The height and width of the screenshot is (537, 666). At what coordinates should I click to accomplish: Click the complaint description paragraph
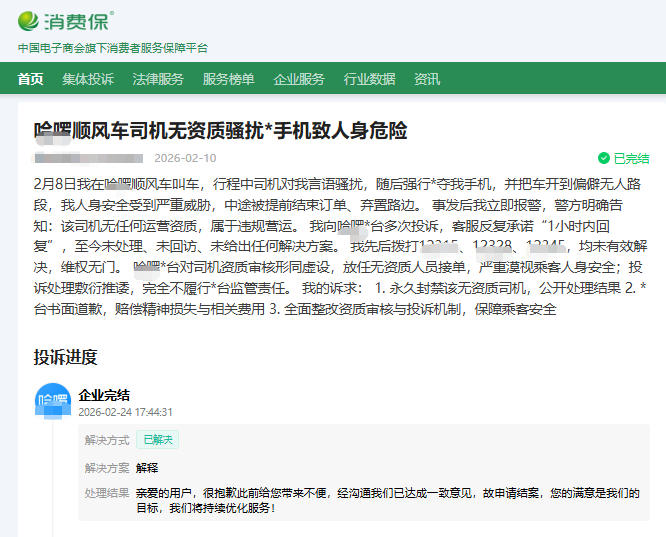click(340, 246)
